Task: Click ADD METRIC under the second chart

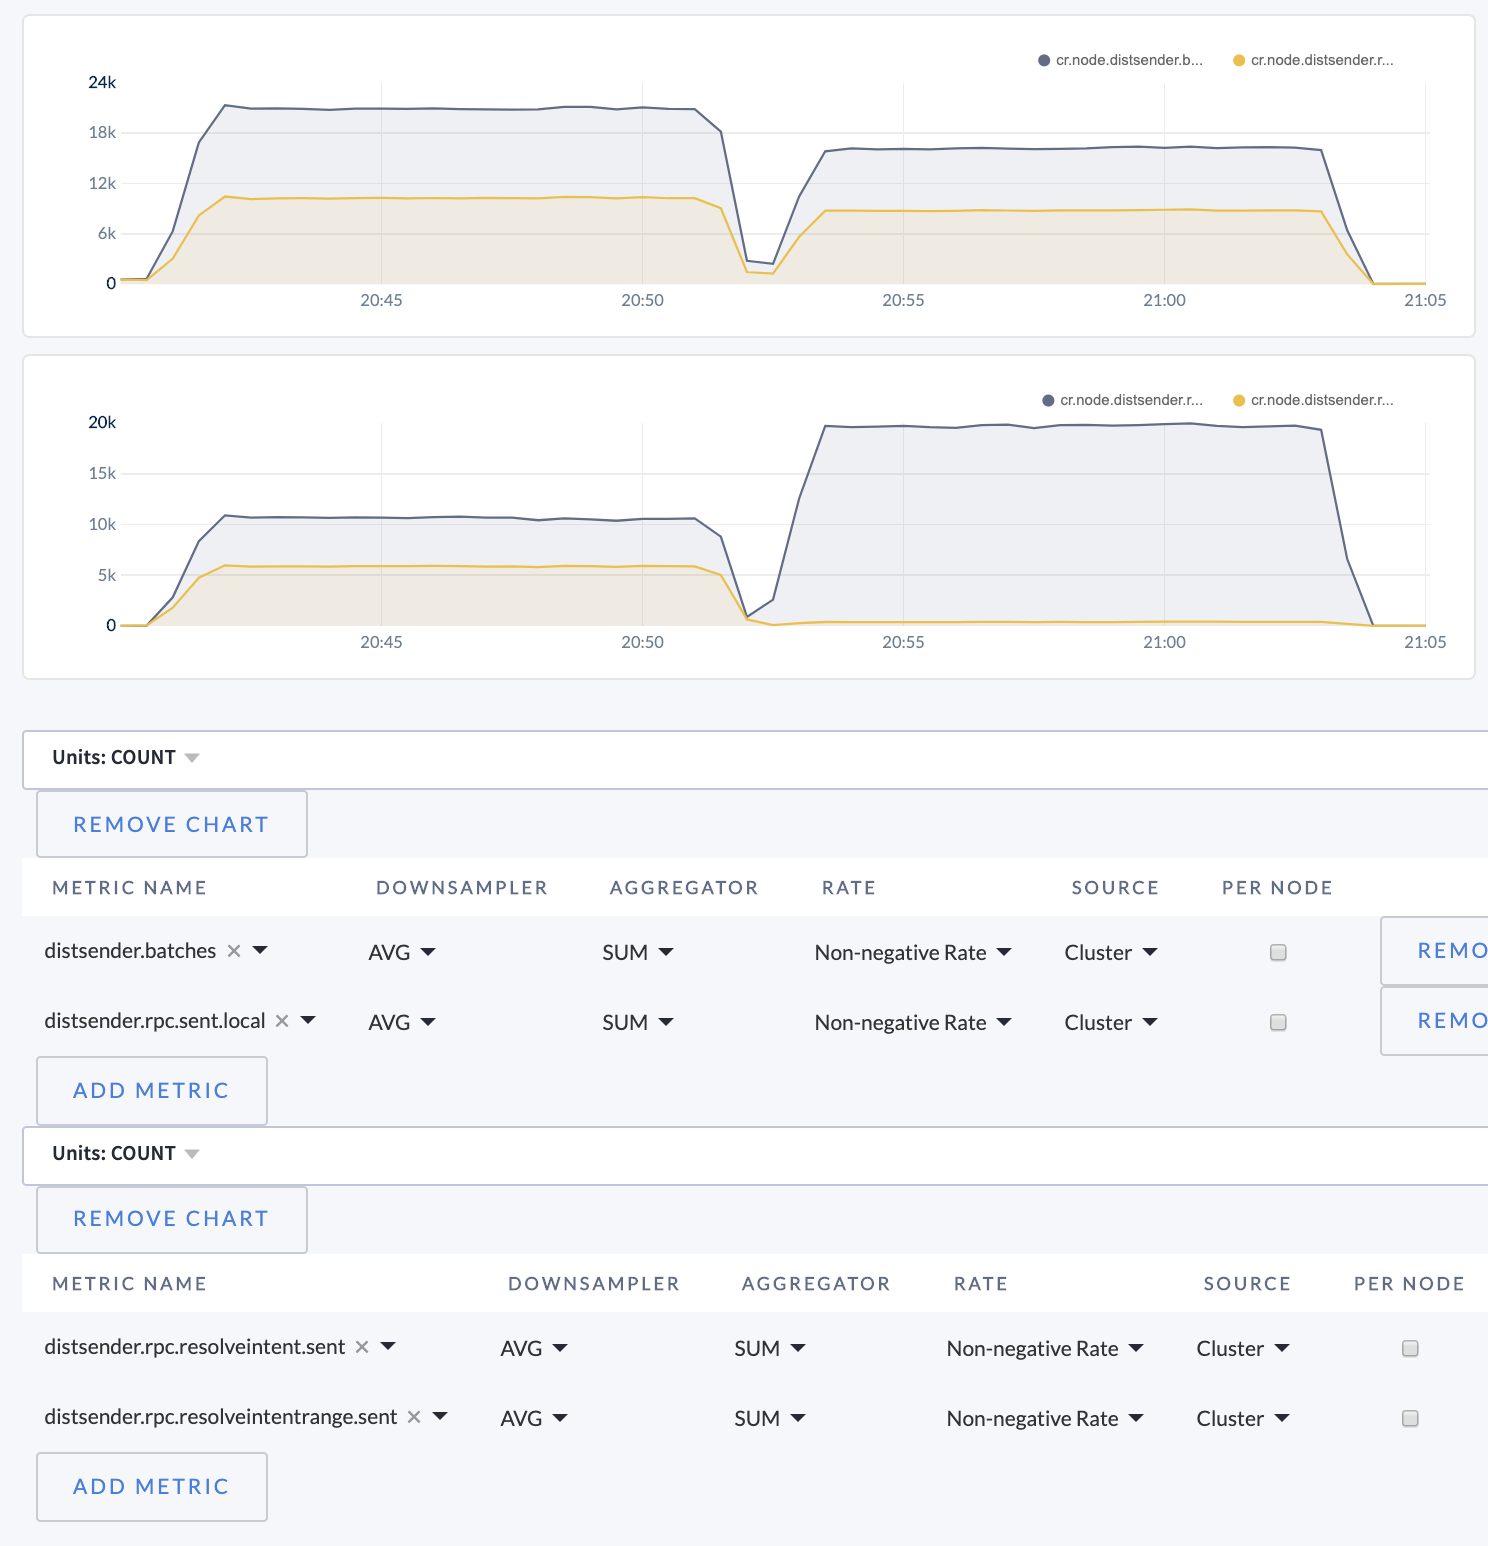Action: point(151,1486)
